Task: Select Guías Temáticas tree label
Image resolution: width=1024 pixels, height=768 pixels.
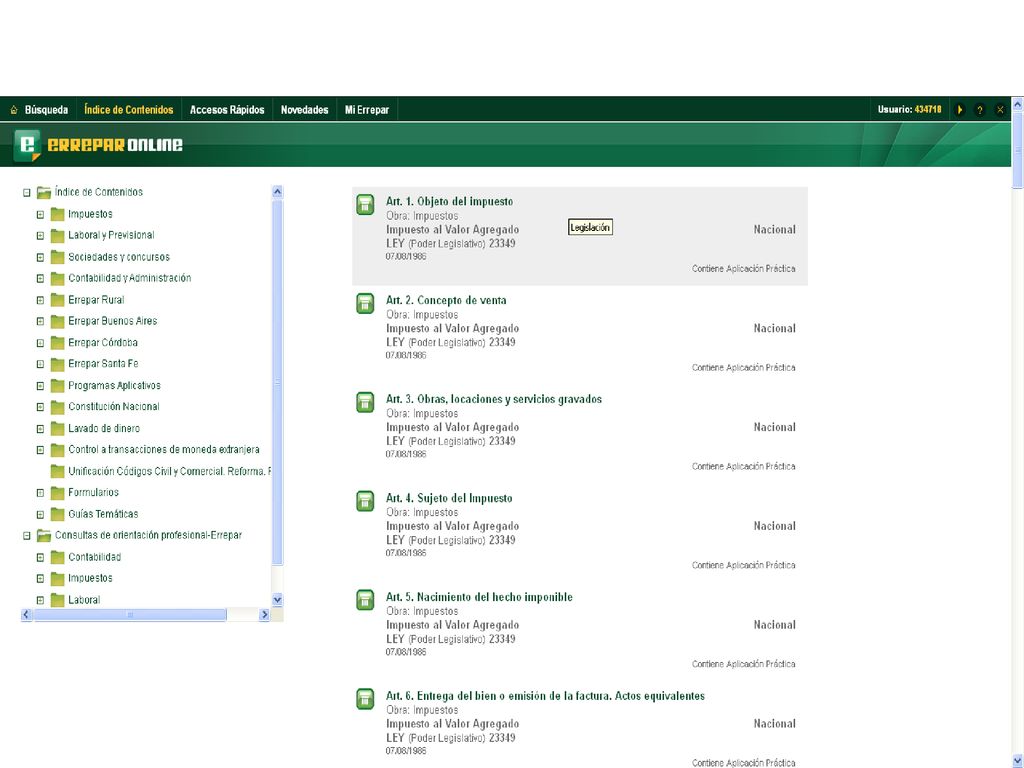Action: (103, 514)
